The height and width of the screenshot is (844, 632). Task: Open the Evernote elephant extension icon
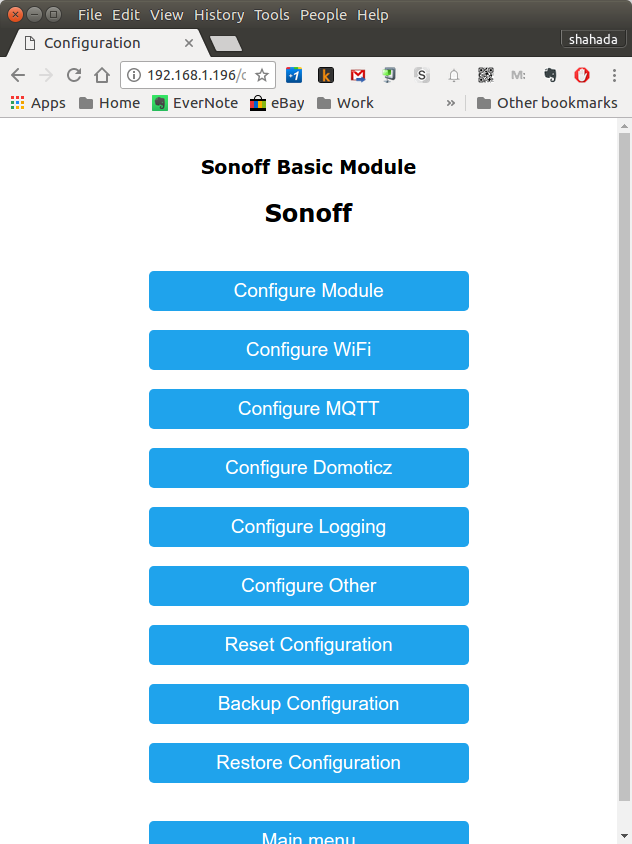click(x=550, y=75)
